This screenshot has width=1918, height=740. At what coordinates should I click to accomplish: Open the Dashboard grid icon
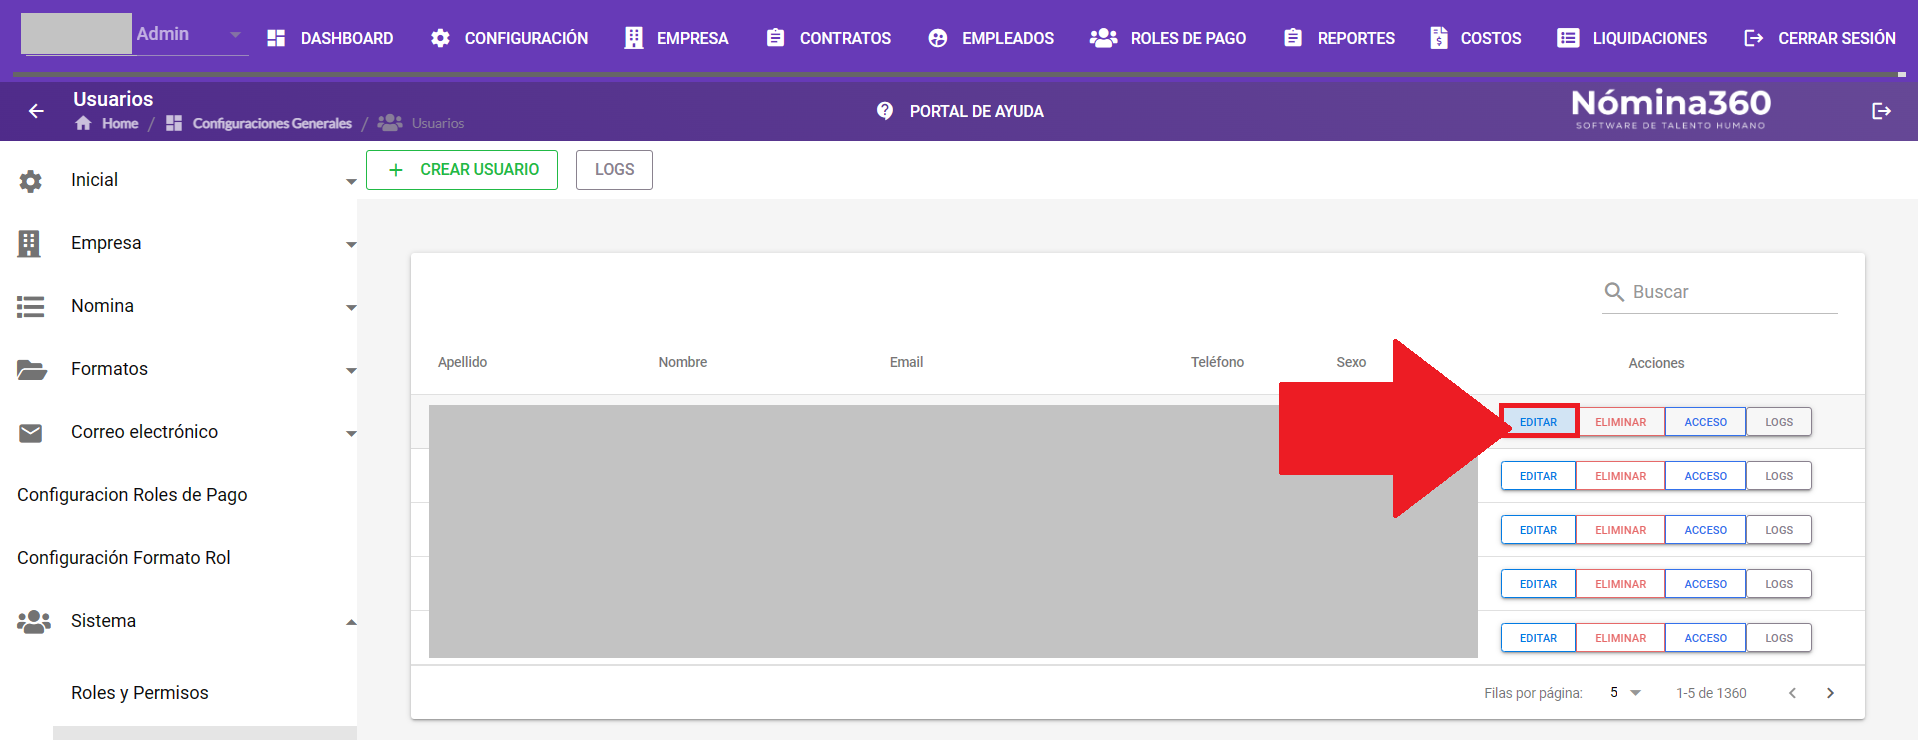pos(277,38)
